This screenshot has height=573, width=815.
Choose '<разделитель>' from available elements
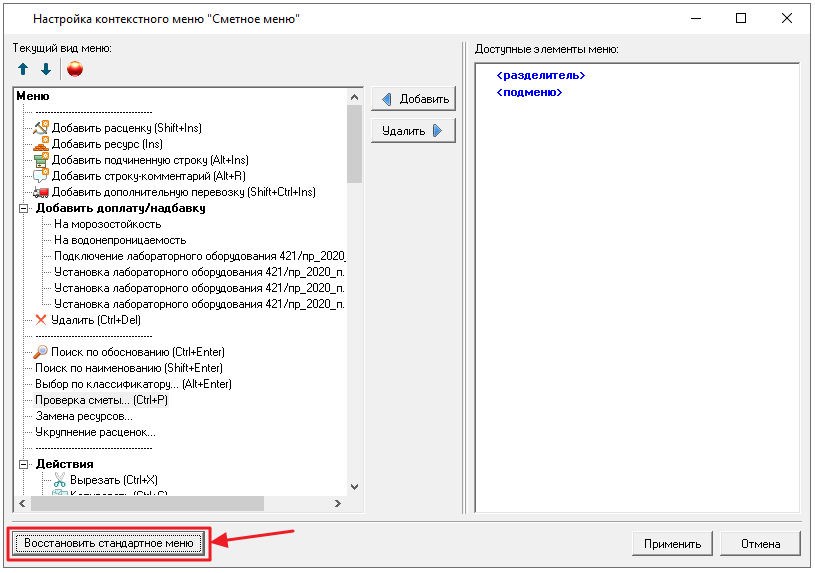540,76
